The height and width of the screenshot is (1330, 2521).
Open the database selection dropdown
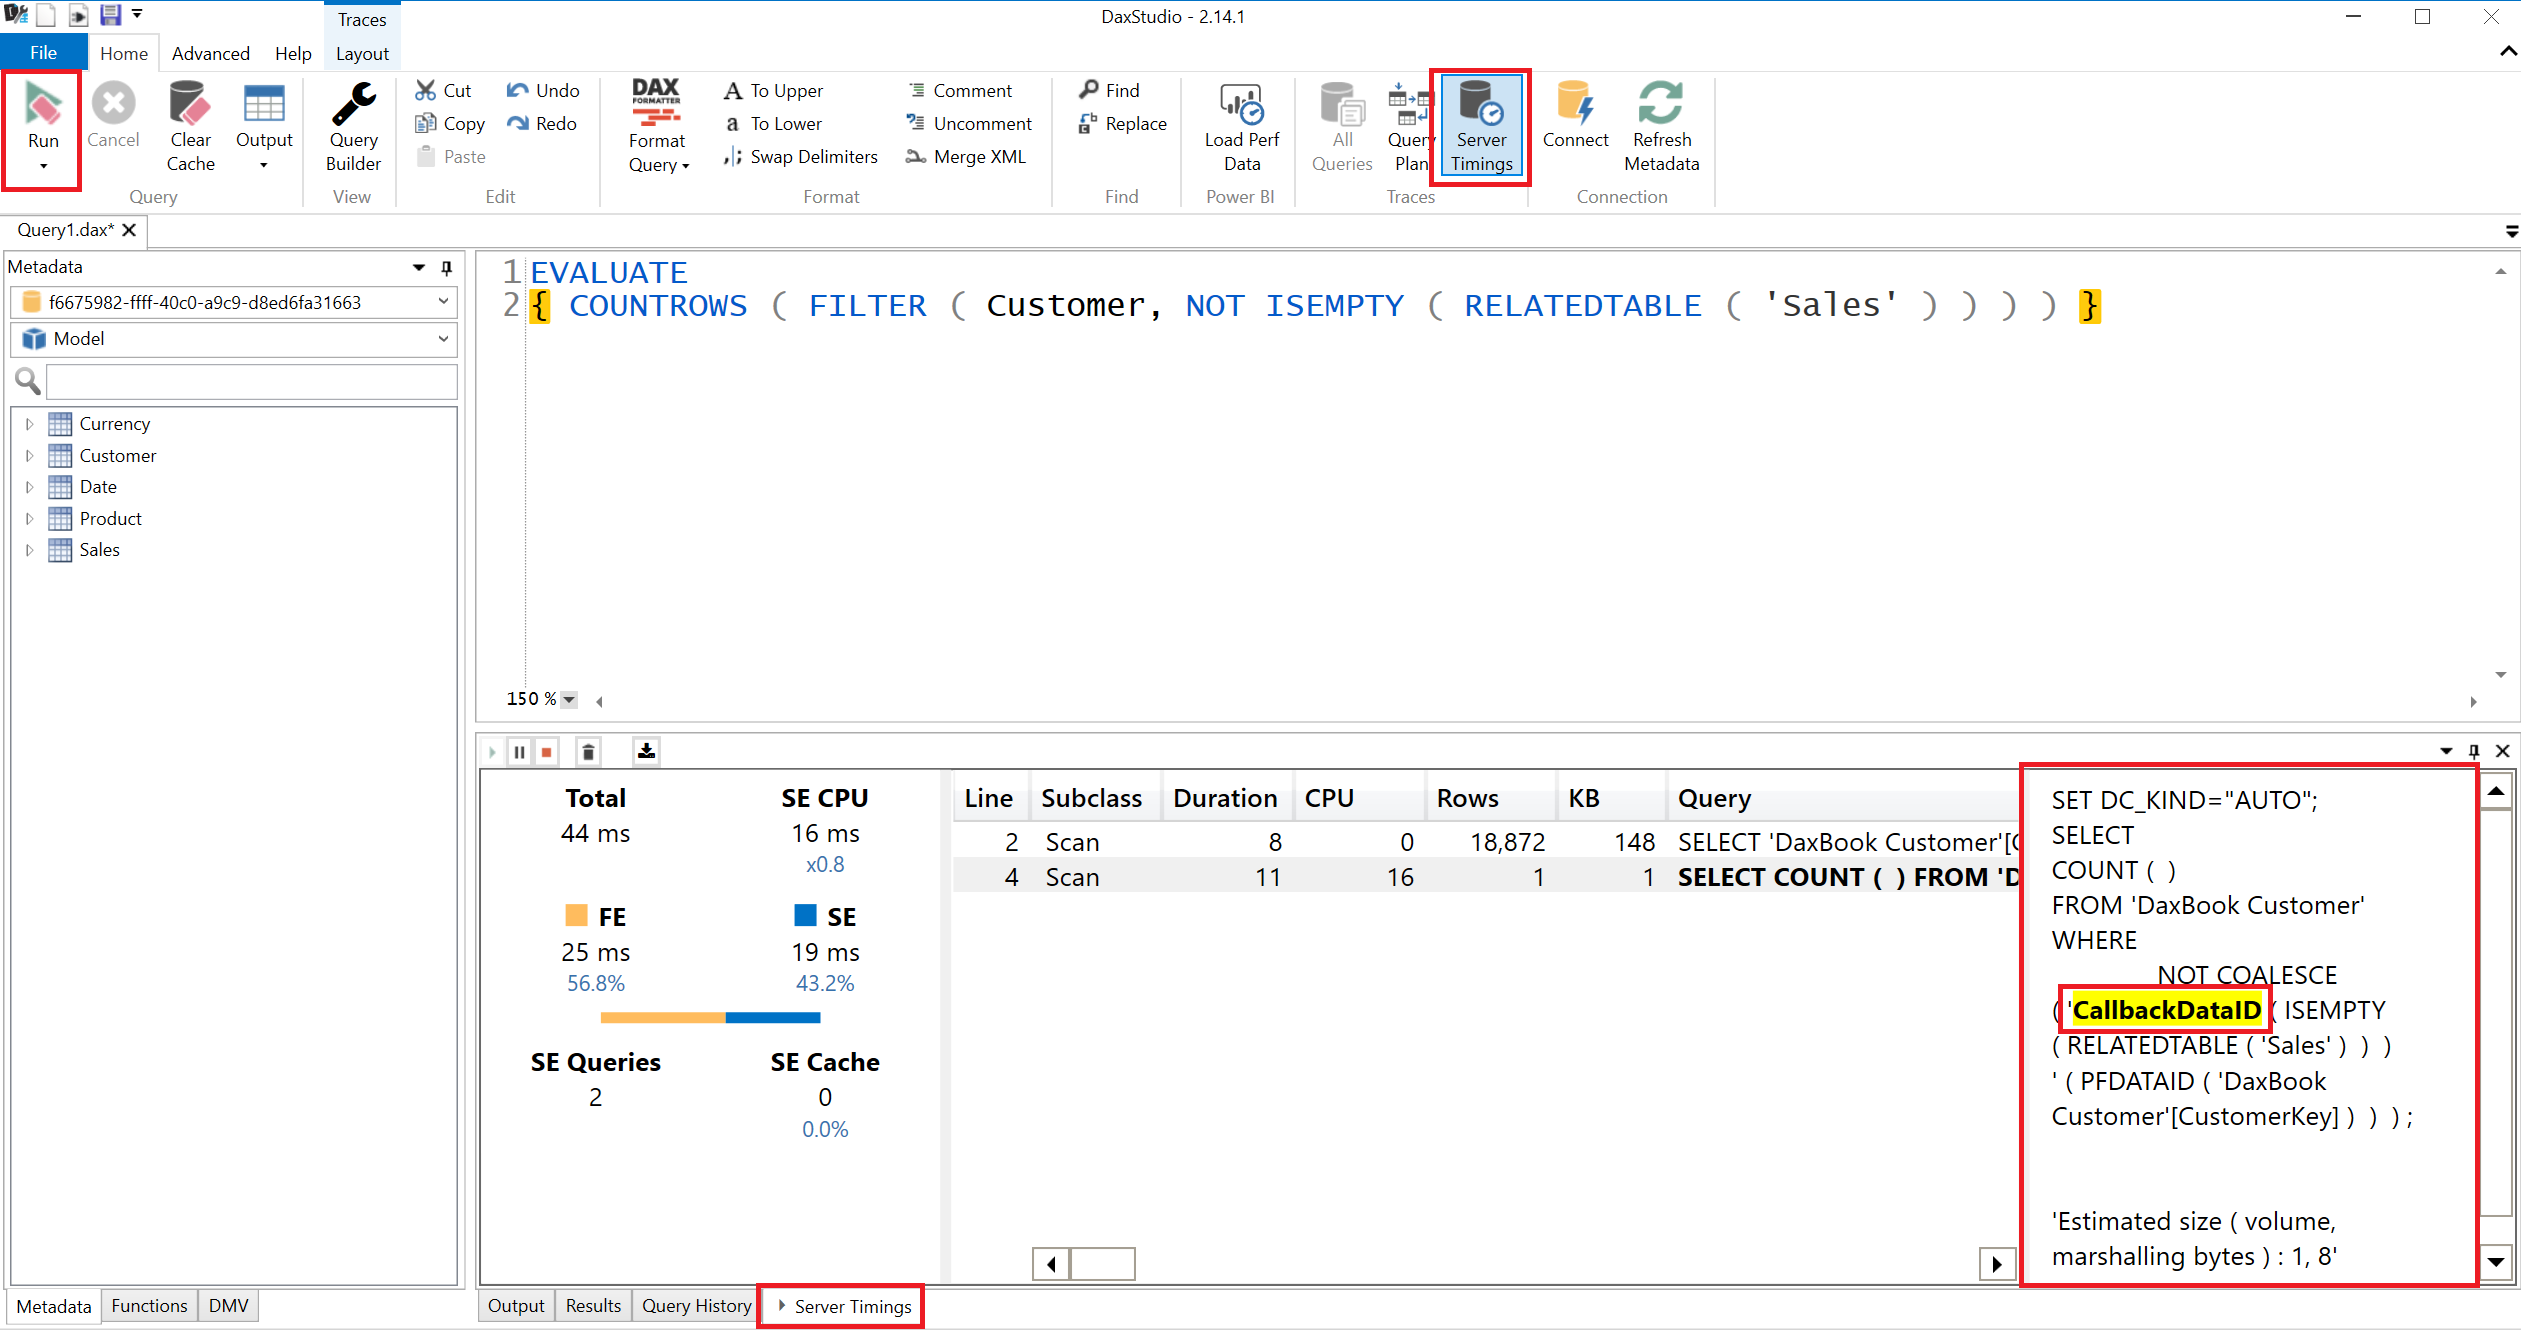click(x=444, y=302)
